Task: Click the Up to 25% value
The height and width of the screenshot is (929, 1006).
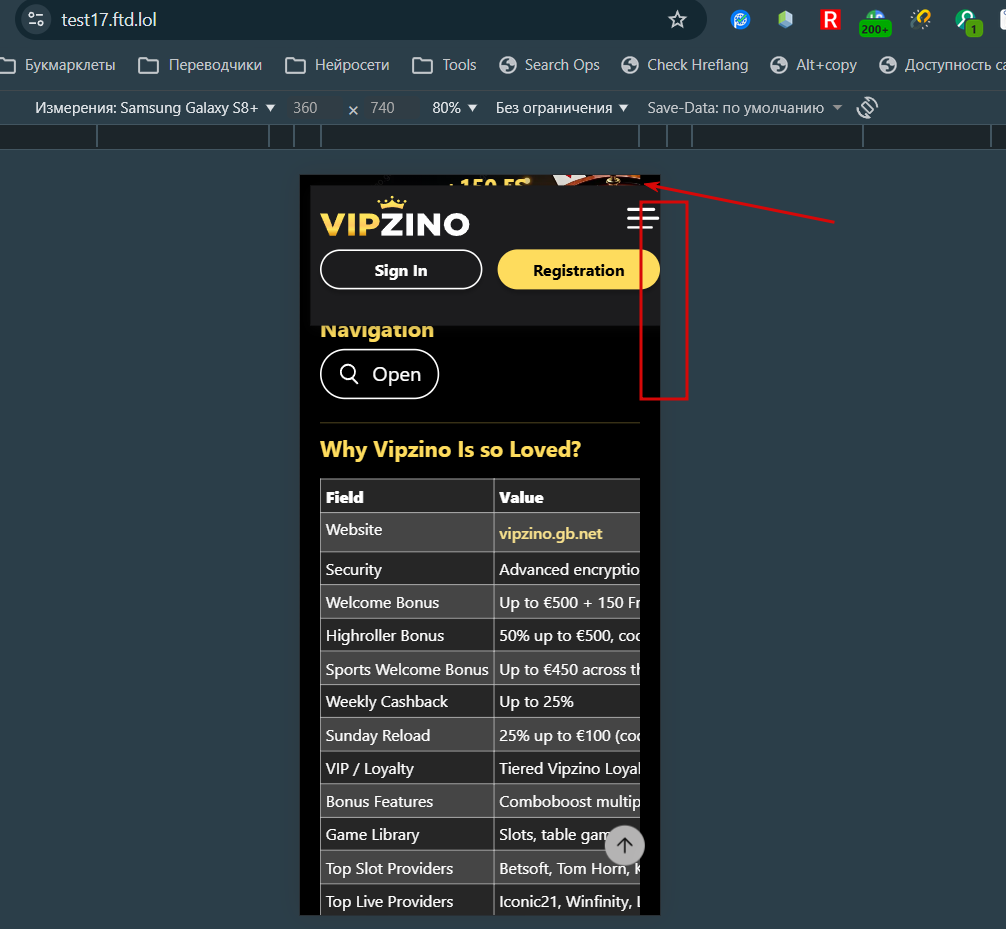Action: click(x=567, y=701)
